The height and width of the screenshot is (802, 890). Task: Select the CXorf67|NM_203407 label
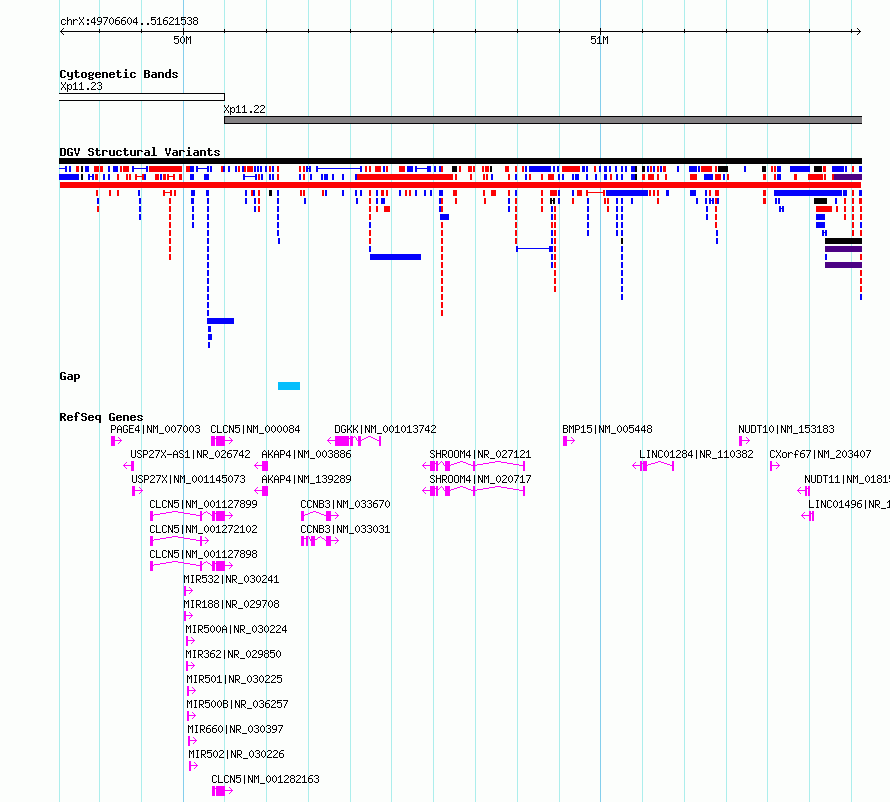click(x=820, y=454)
